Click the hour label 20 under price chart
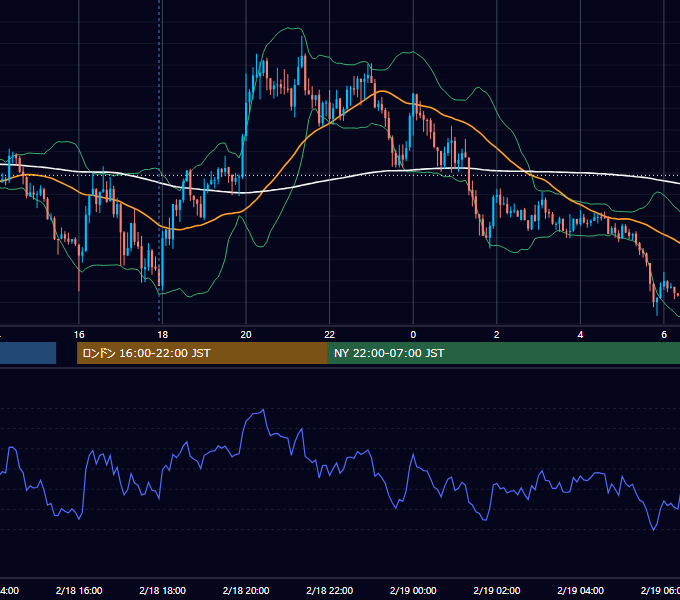This screenshot has width=680, height=600. tap(246, 335)
